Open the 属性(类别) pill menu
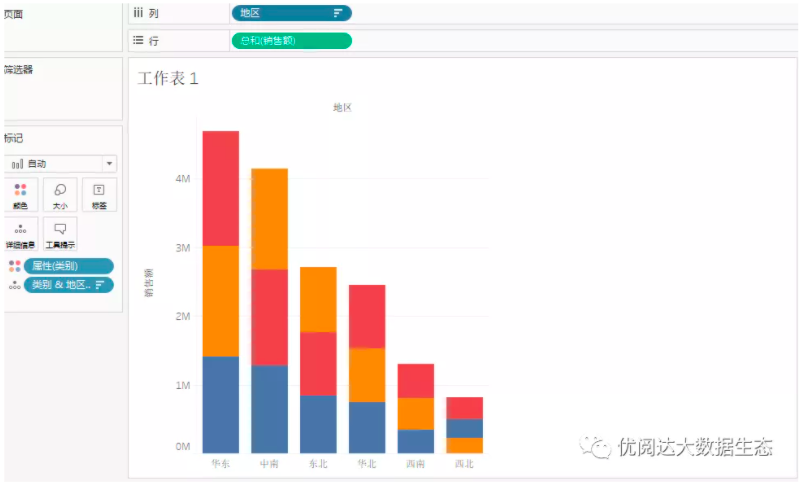 tap(68, 266)
